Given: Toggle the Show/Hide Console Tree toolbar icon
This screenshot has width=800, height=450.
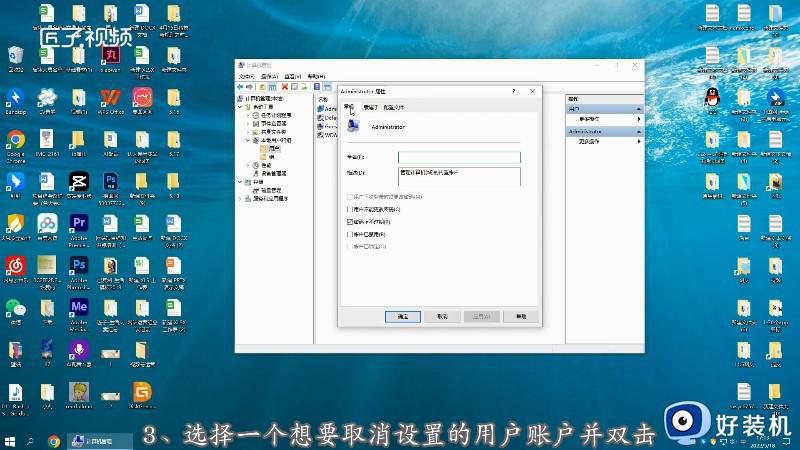Looking at the screenshot, I should click(x=272, y=87).
